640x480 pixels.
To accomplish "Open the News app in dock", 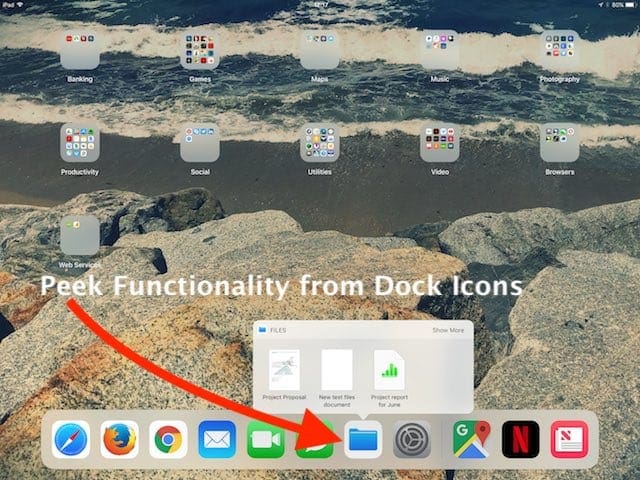I will [569, 439].
